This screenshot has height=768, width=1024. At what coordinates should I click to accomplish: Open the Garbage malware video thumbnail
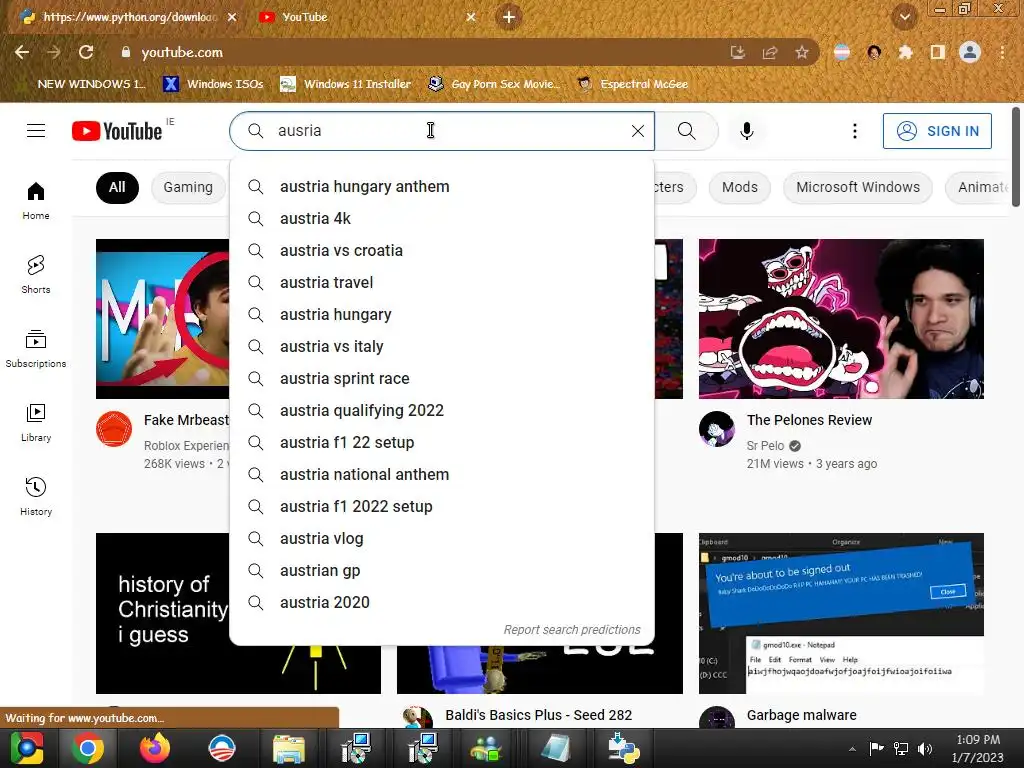pos(841,613)
